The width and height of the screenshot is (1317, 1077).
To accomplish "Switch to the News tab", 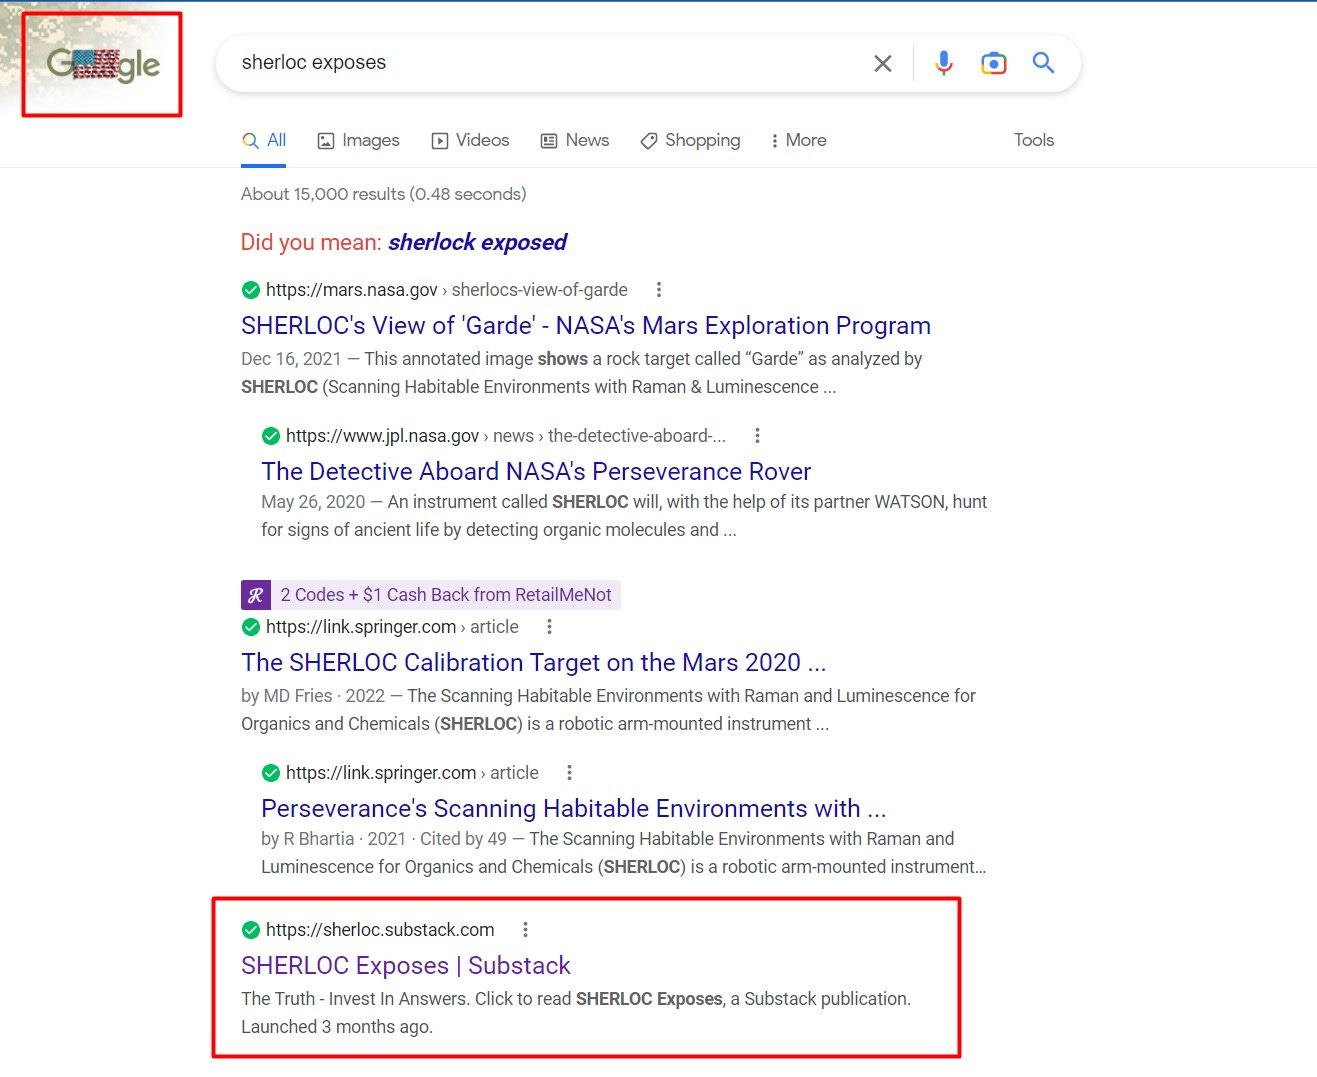I will coord(575,141).
